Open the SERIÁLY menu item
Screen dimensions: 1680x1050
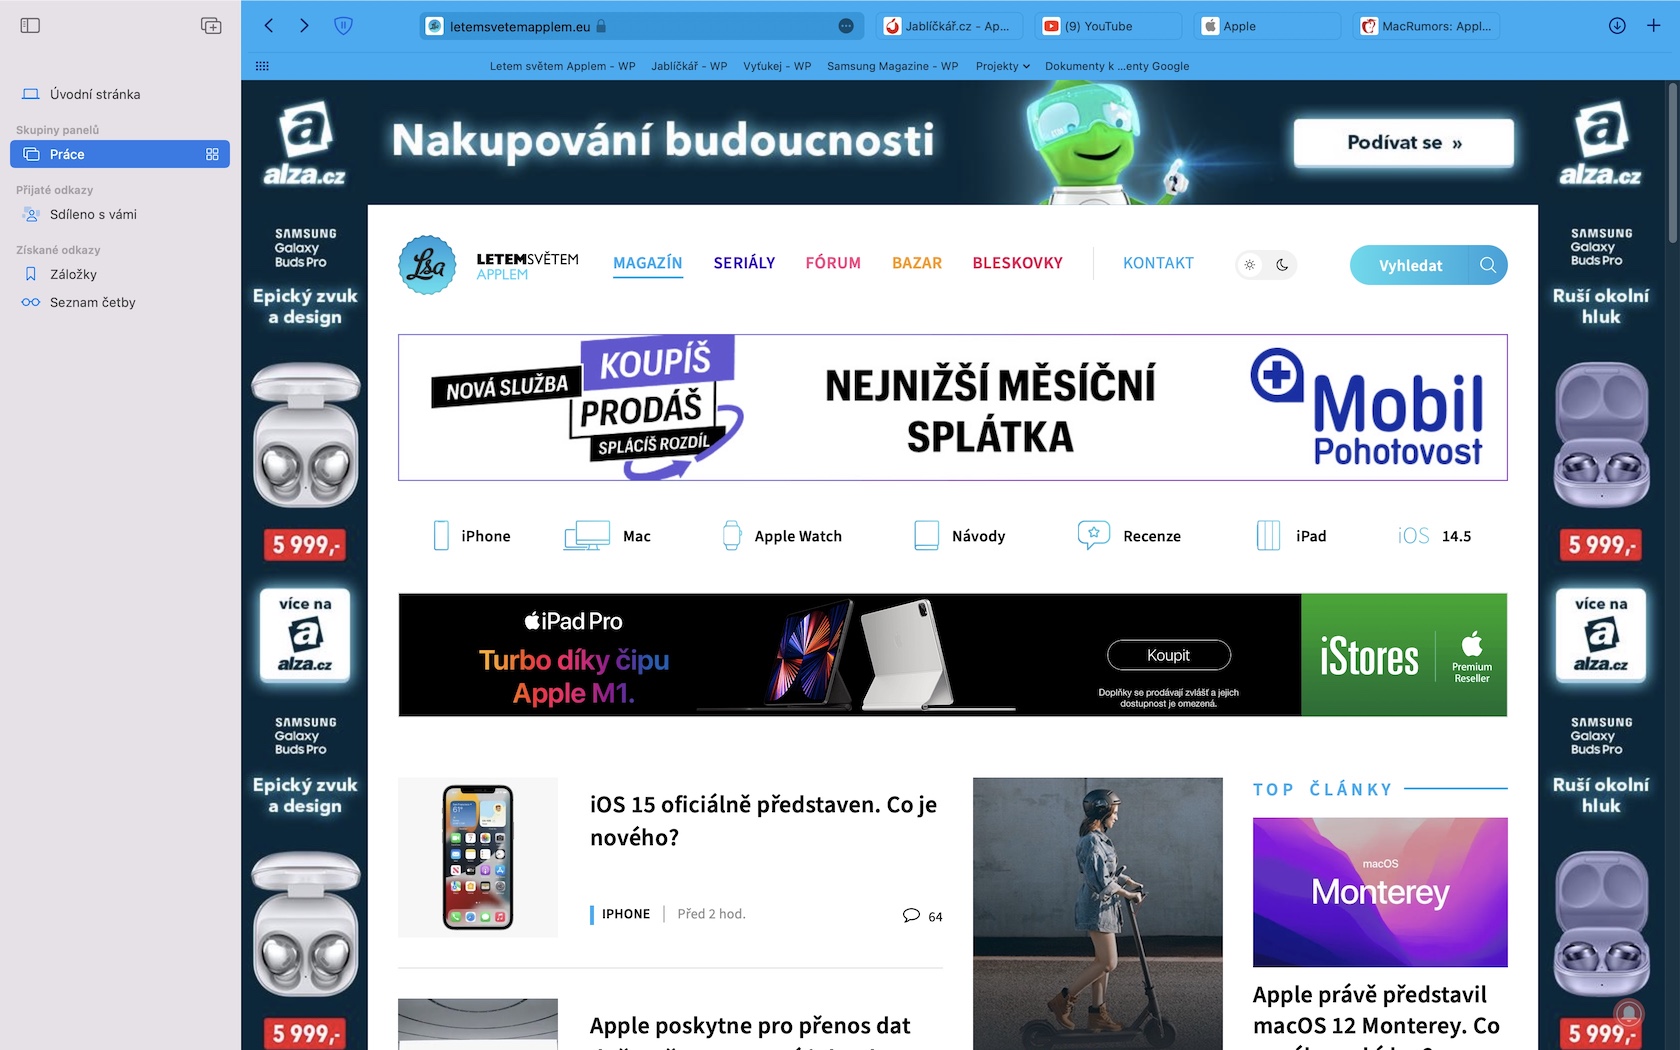point(744,263)
